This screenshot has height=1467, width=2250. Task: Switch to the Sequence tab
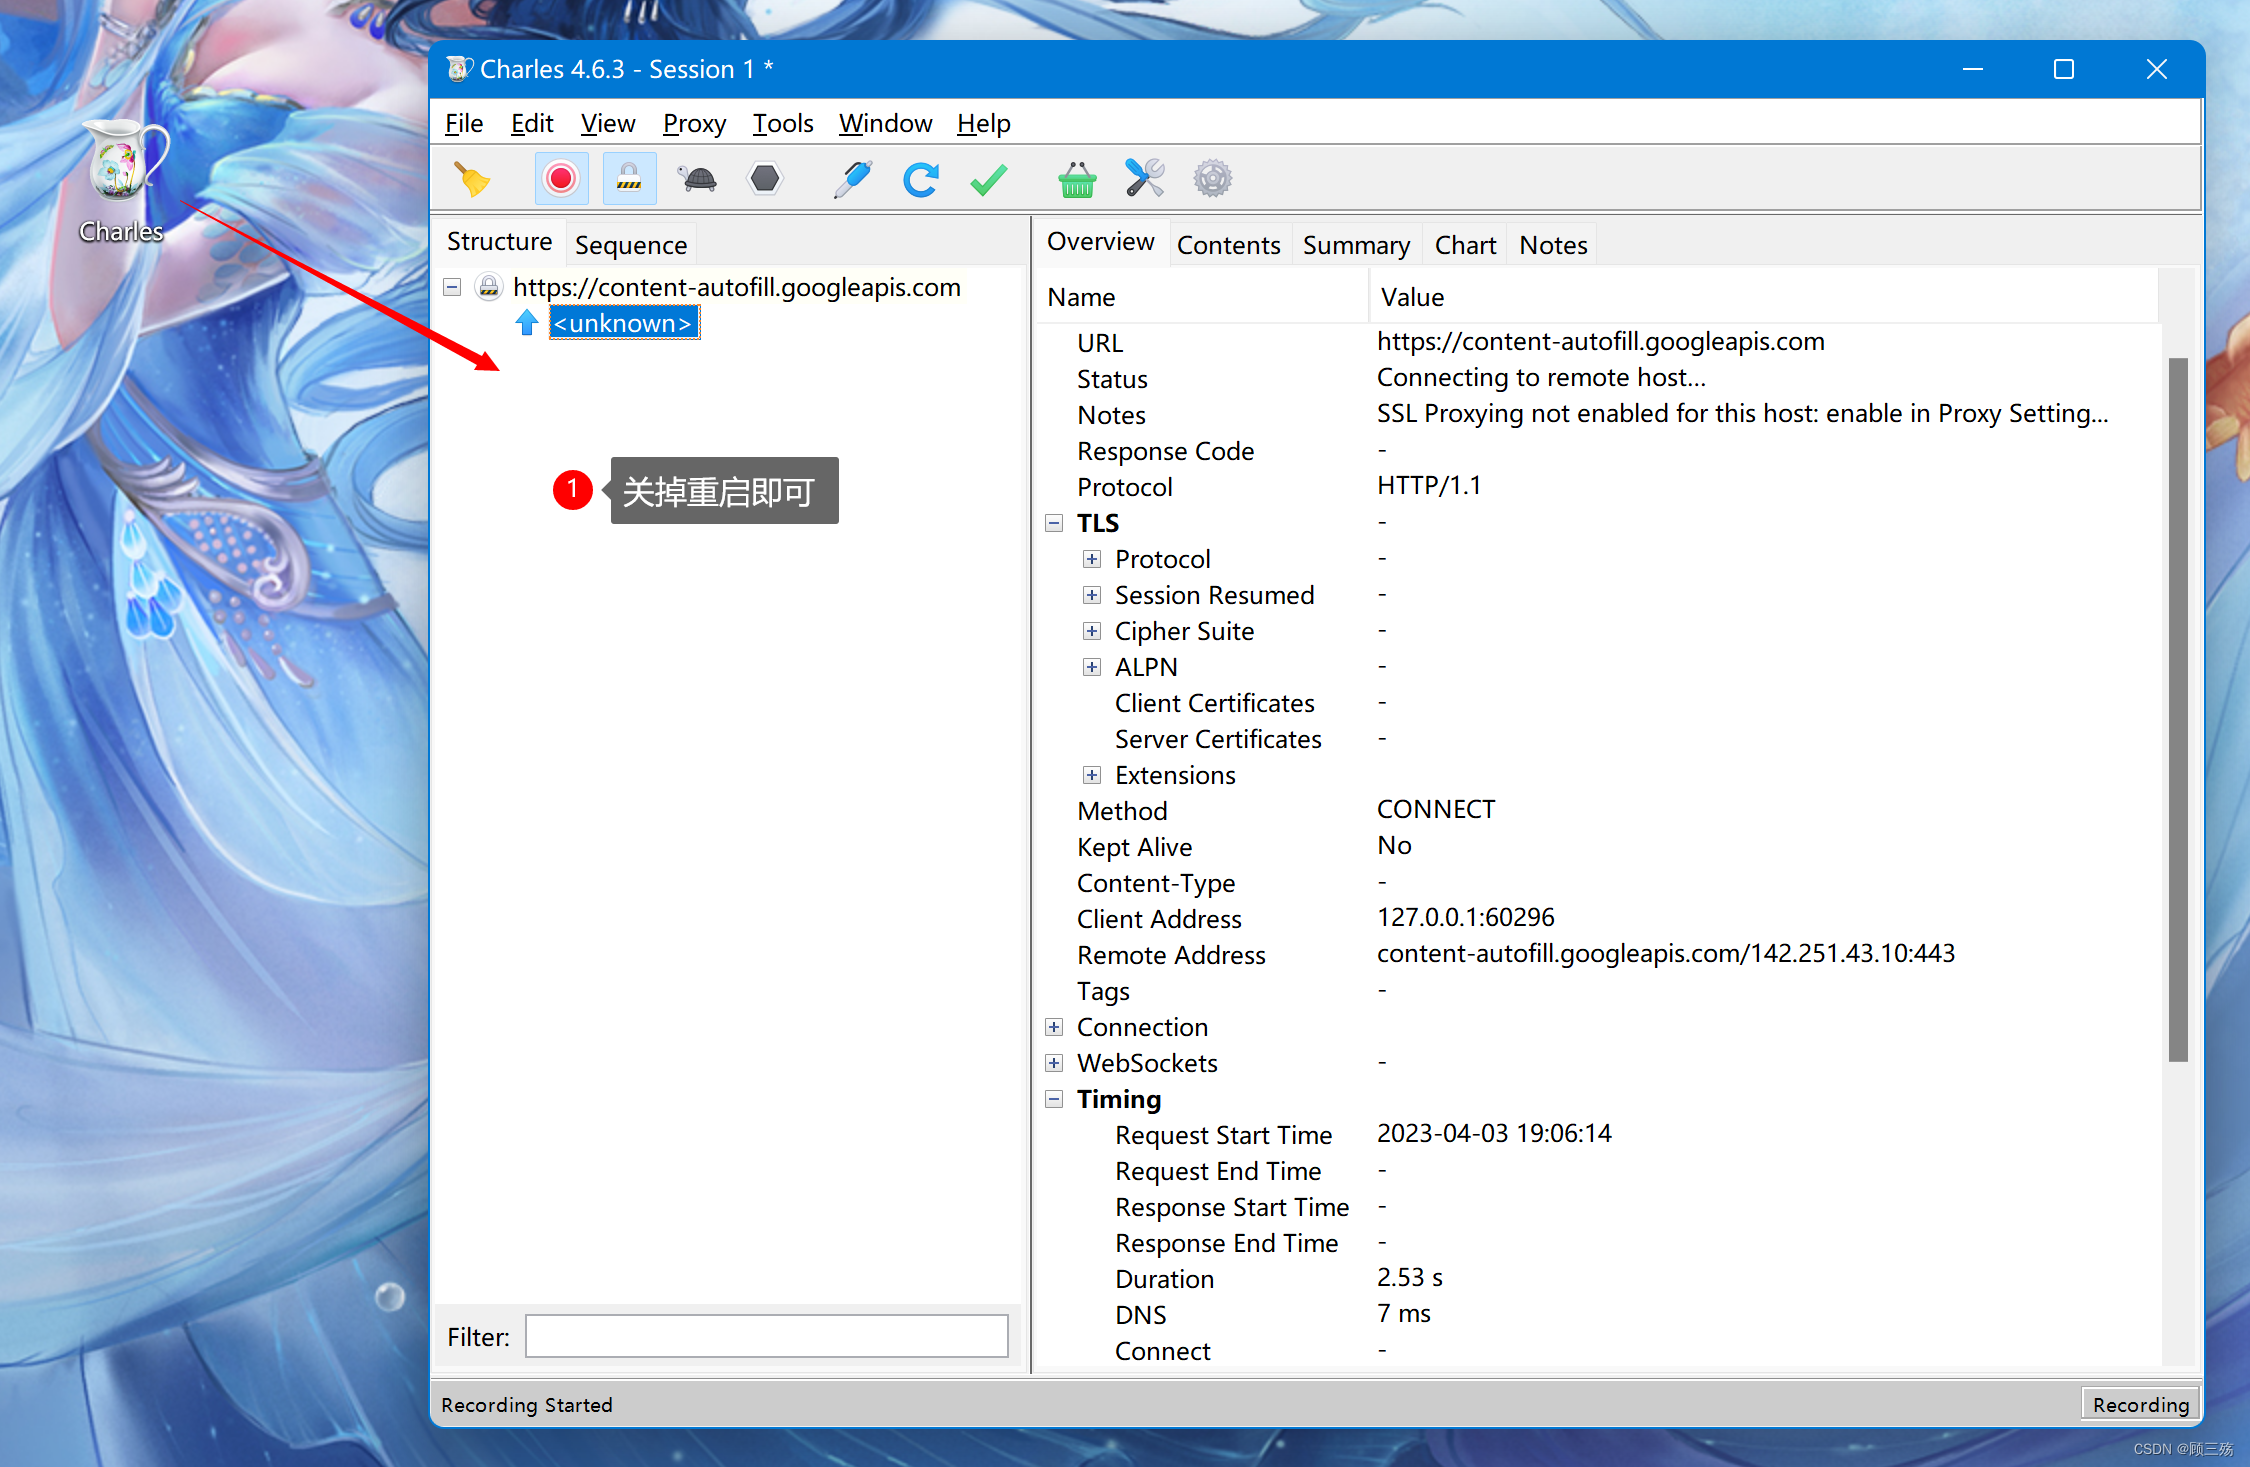[x=630, y=245]
